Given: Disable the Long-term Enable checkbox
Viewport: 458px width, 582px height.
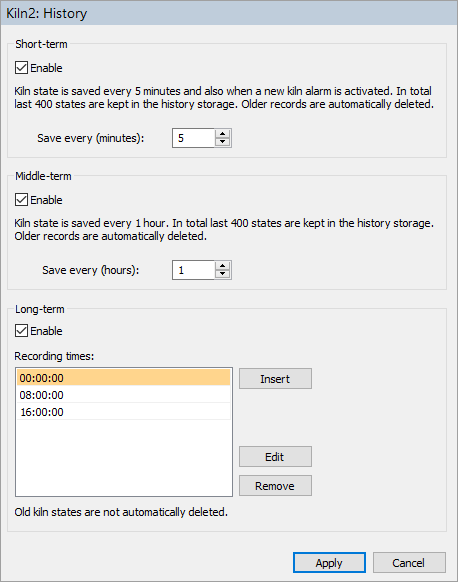Looking at the screenshot, I should pos(22,331).
